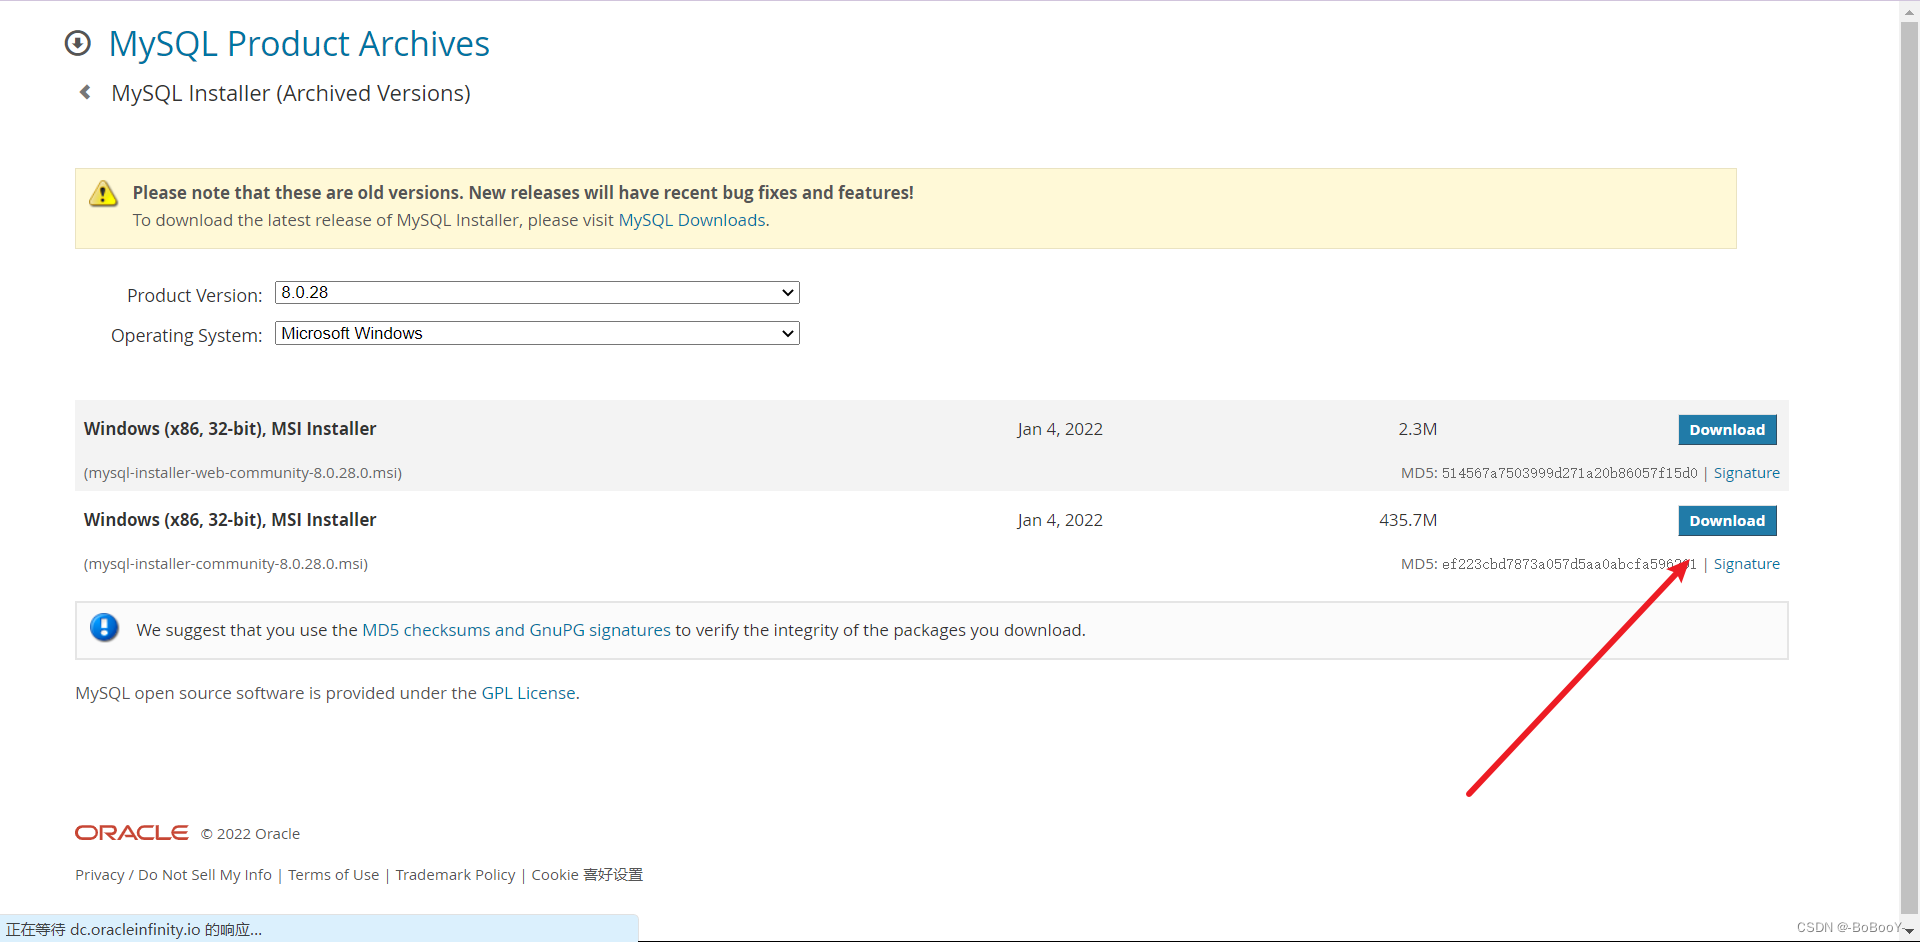The image size is (1920, 942).
Task: Download the 2.3M web community installer
Action: pyautogui.click(x=1727, y=430)
